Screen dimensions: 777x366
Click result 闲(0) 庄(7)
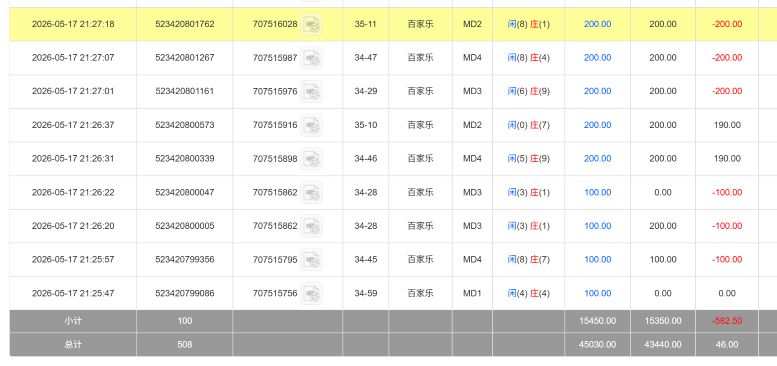tap(529, 125)
